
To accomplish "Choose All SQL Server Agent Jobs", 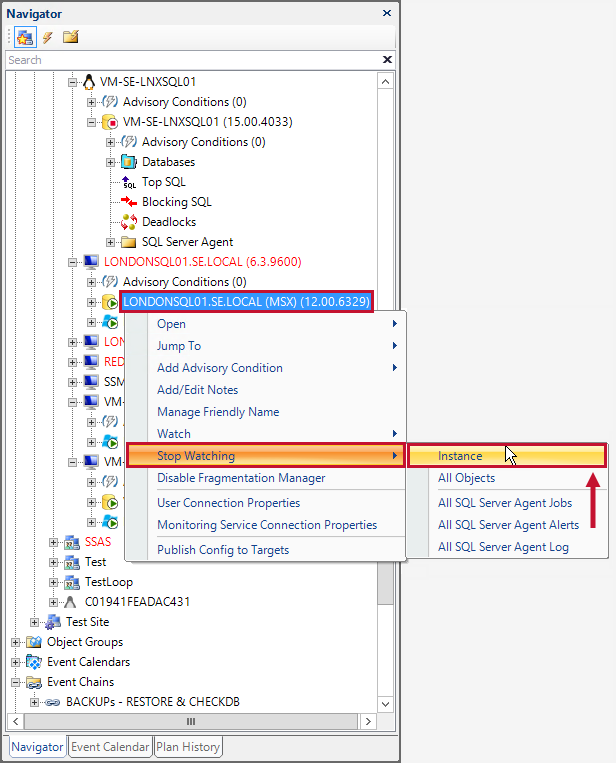I will coord(504,502).
